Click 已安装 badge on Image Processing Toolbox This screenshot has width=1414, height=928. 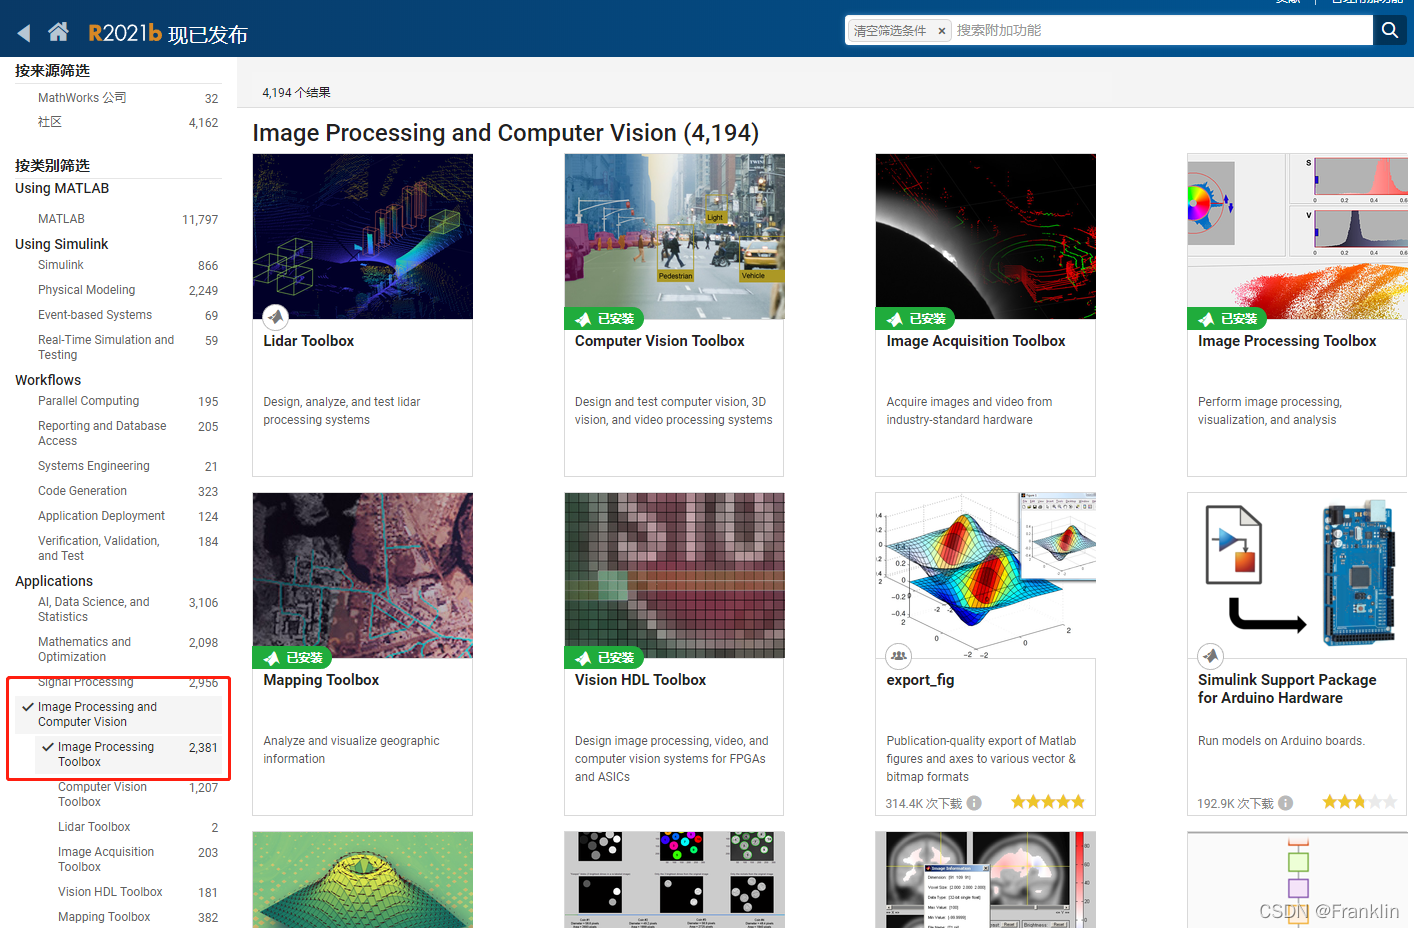tap(1228, 319)
